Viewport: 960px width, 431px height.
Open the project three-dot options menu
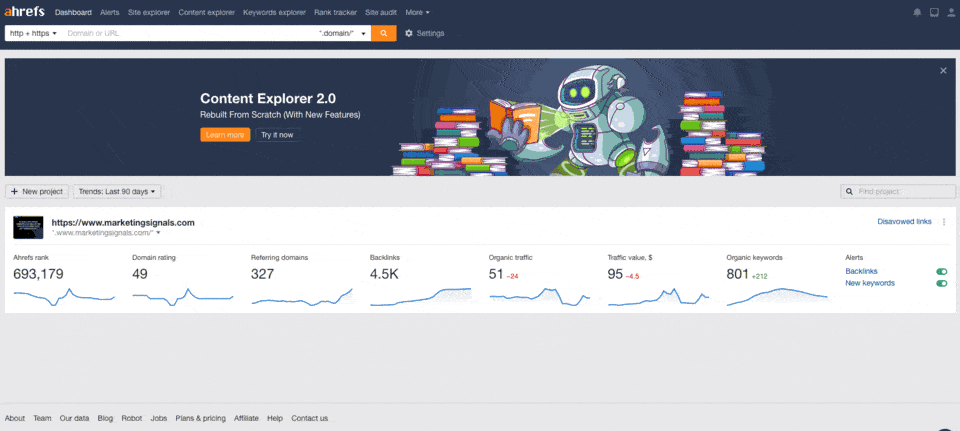943,222
